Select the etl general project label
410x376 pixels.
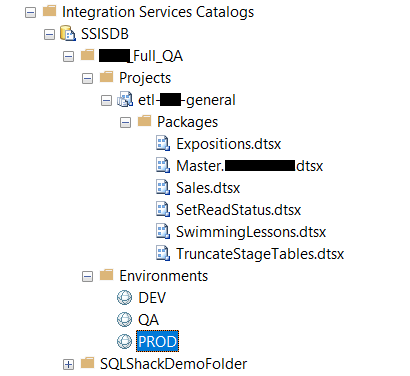pos(187,100)
